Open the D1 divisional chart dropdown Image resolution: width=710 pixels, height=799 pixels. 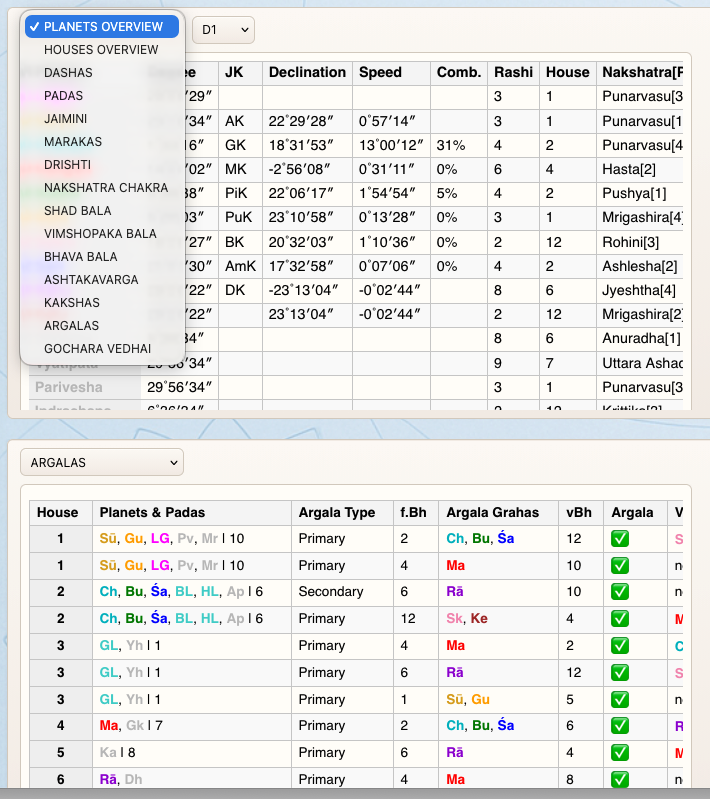224,30
